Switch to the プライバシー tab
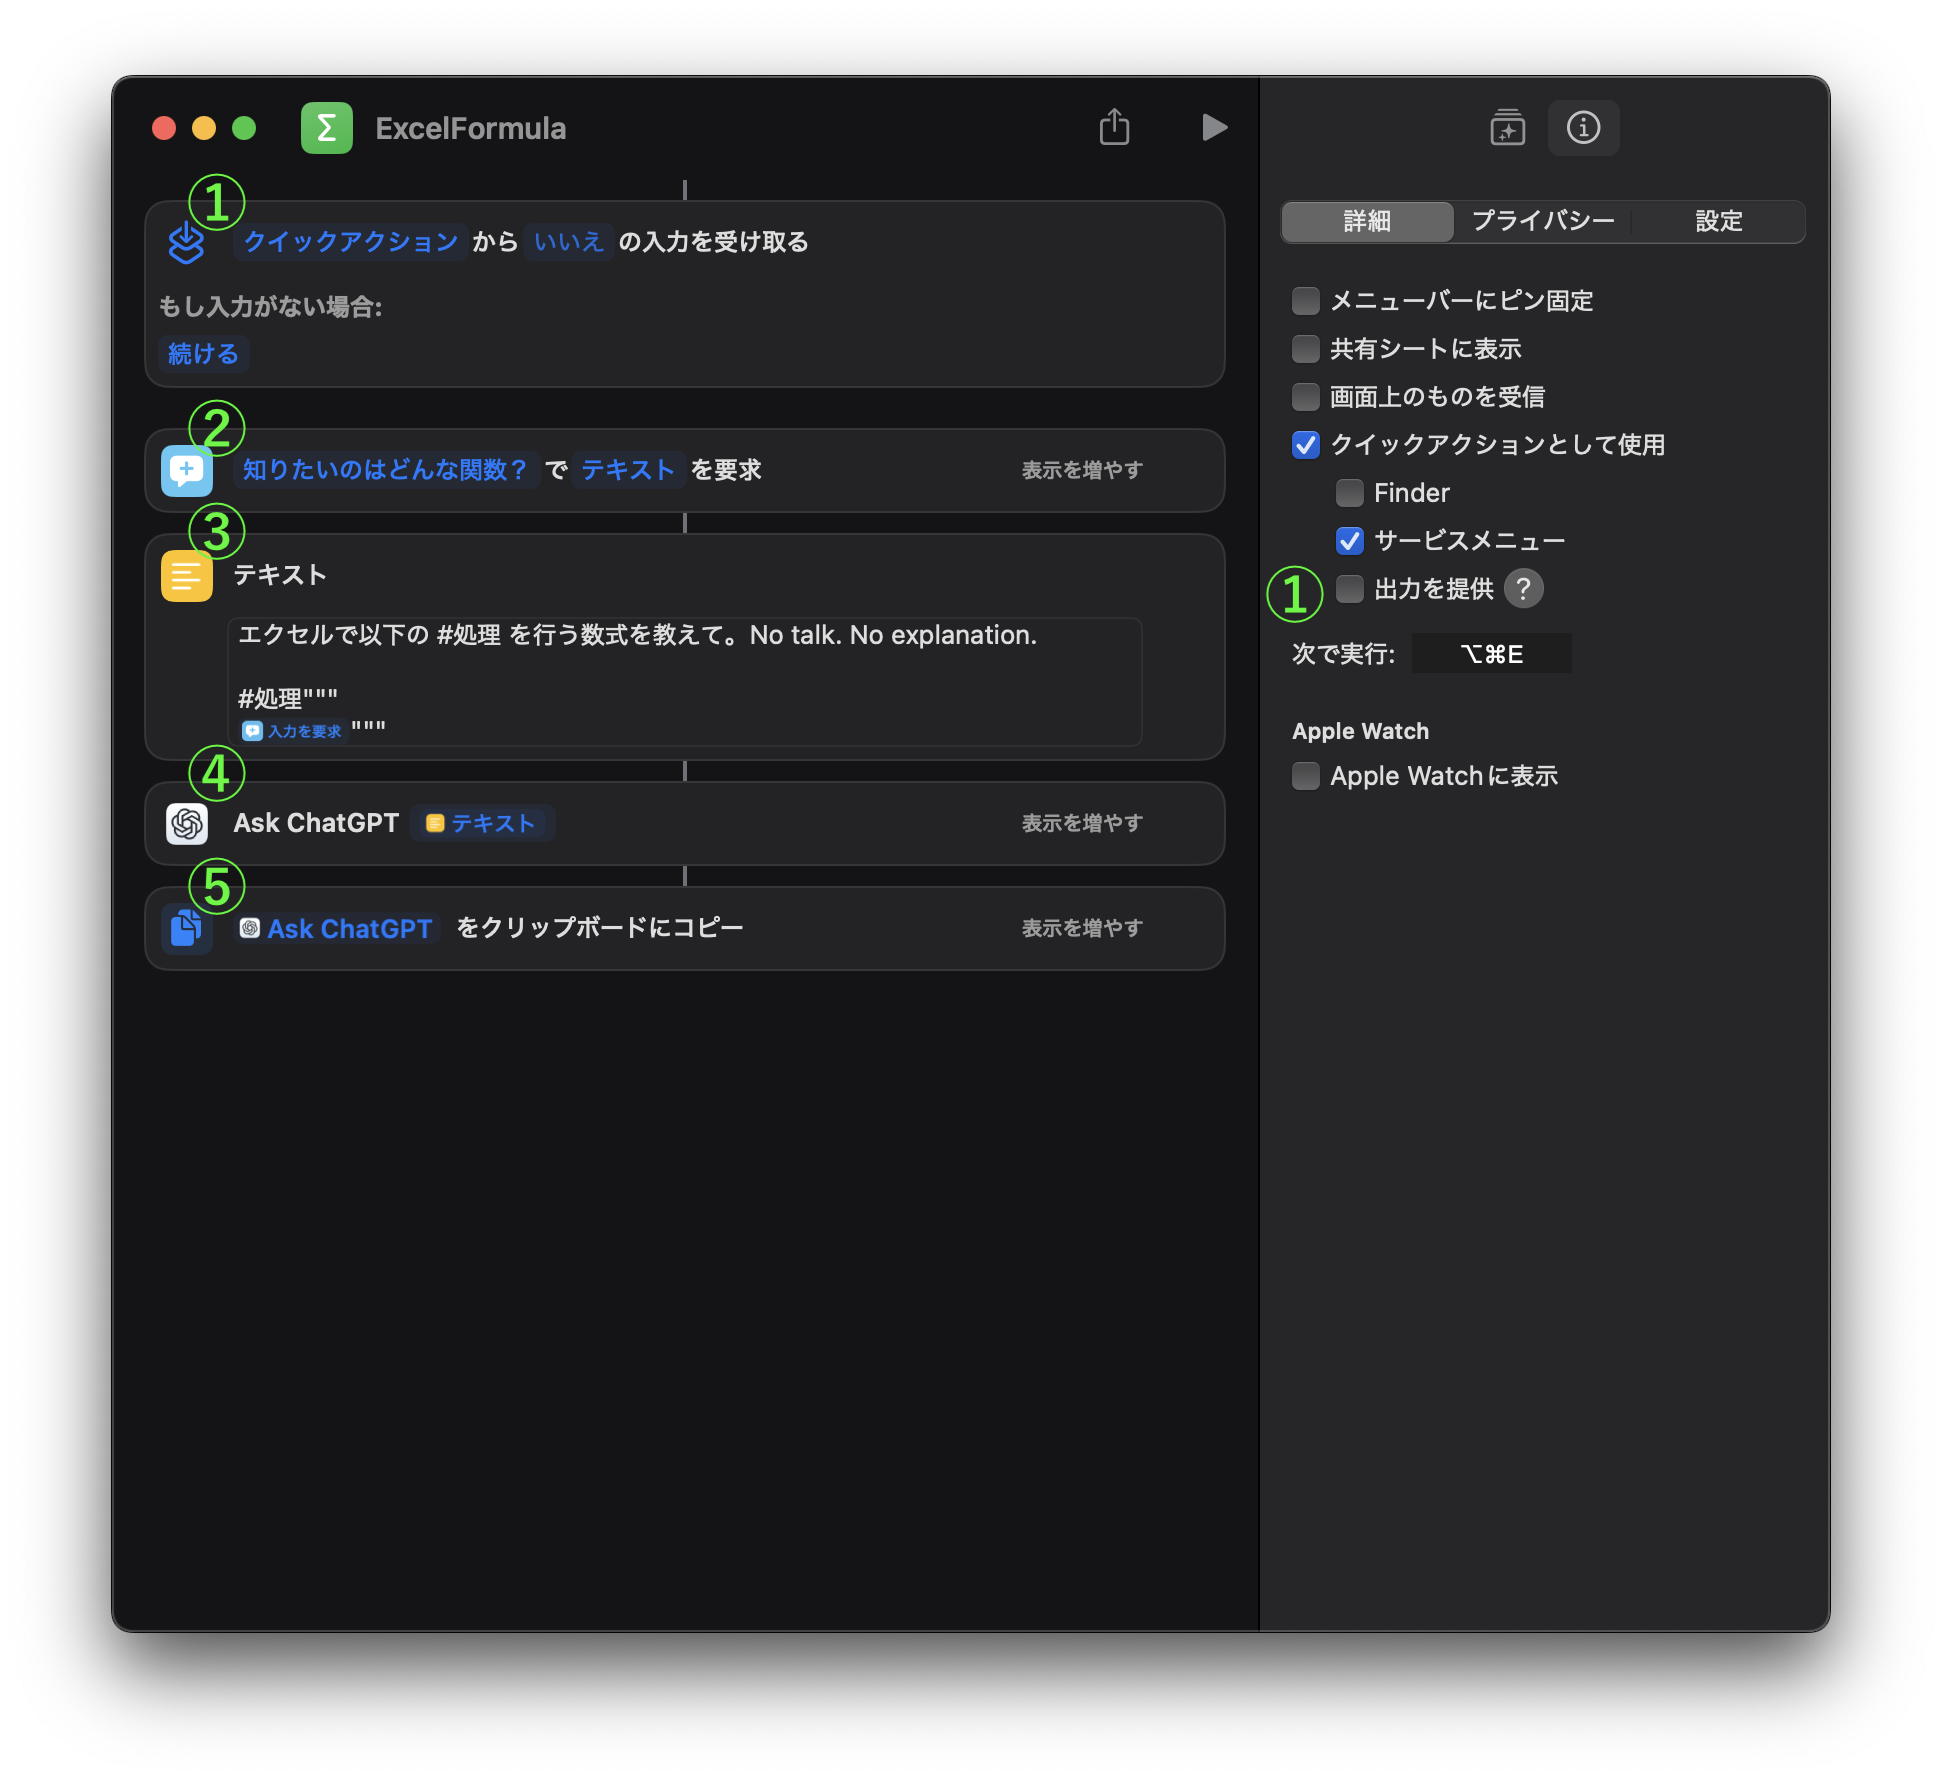The image size is (1942, 1780). click(x=1542, y=221)
